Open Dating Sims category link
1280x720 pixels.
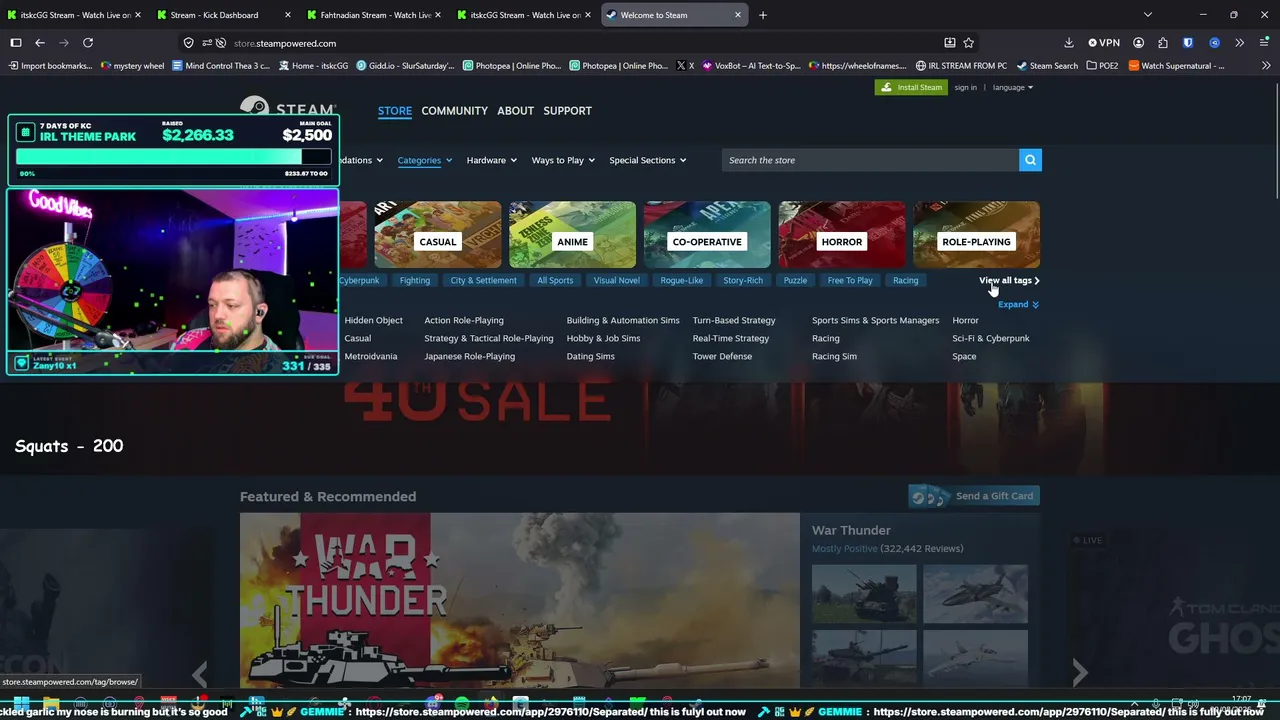click(591, 356)
